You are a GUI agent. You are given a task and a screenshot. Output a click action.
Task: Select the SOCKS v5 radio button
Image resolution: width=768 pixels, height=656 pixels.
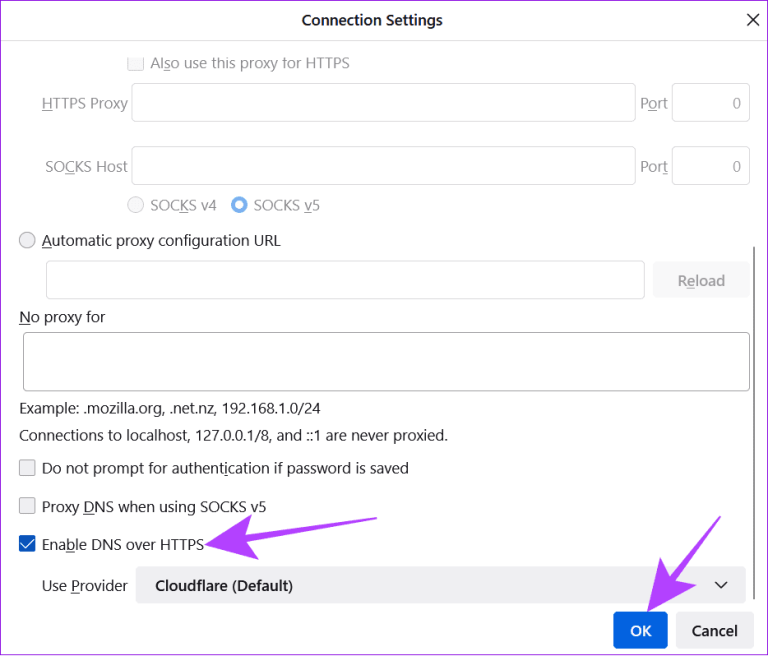pyautogui.click(x=239, y=205)
